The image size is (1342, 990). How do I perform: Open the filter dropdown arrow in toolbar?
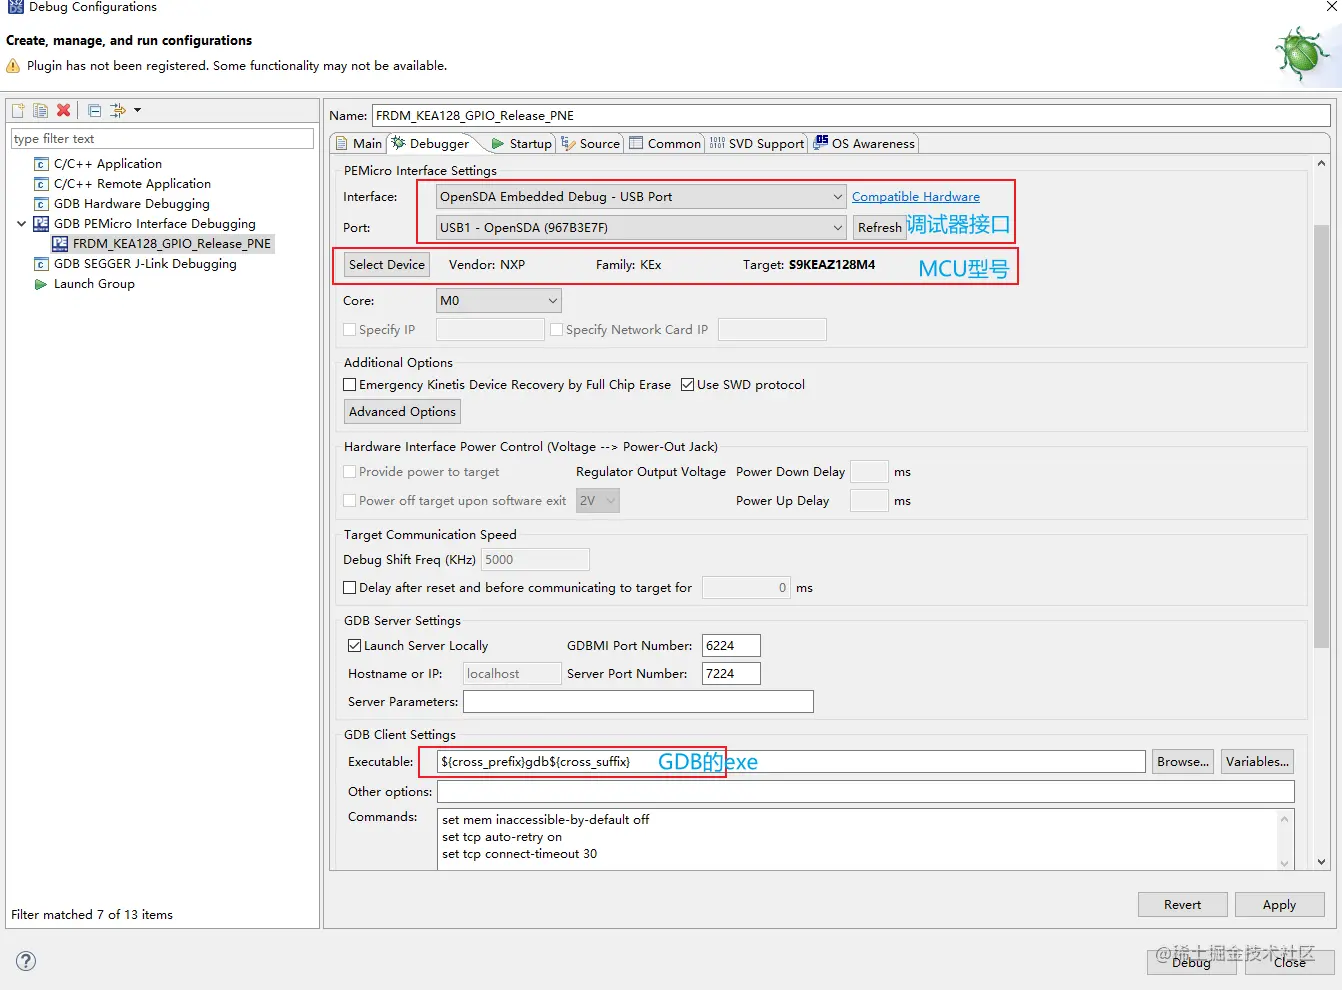pyautogui.click(x=138, y=110)
